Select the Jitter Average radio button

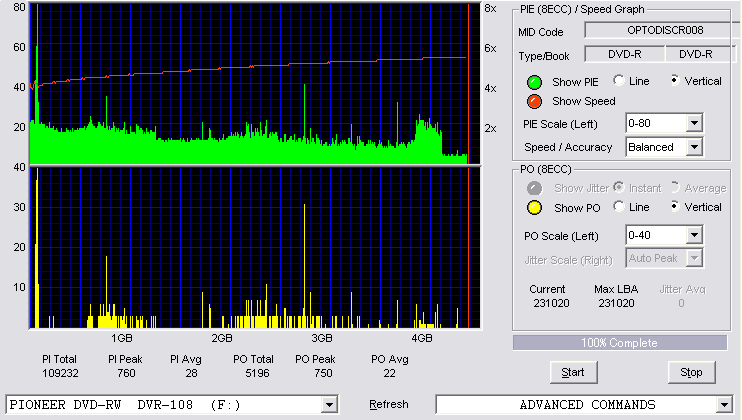(675, 187)
